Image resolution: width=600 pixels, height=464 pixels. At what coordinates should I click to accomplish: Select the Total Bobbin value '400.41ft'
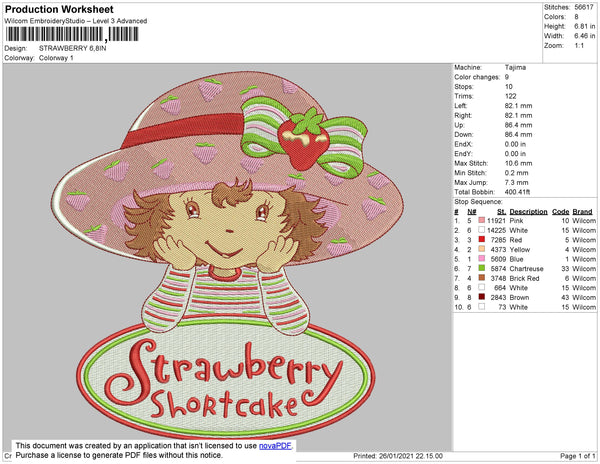click(517, 192)
